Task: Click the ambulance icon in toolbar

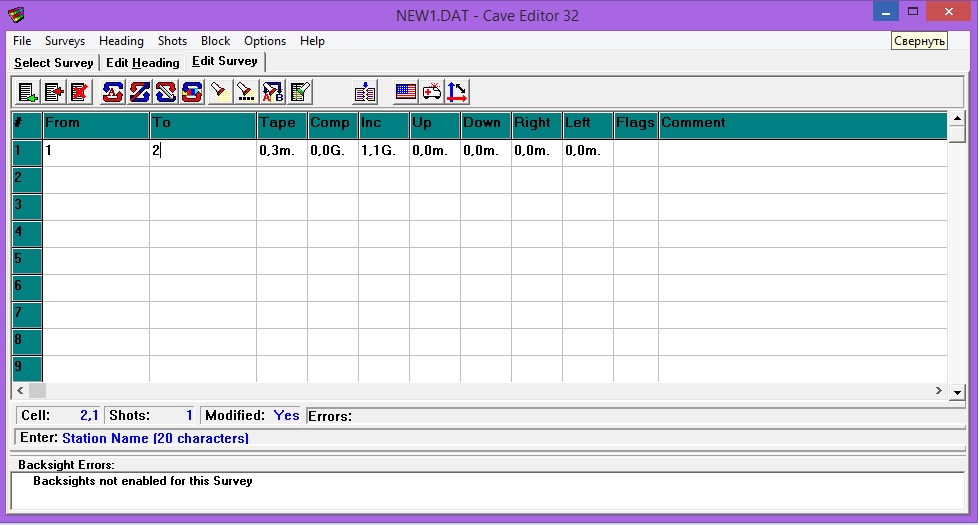Action: (431, 93)
